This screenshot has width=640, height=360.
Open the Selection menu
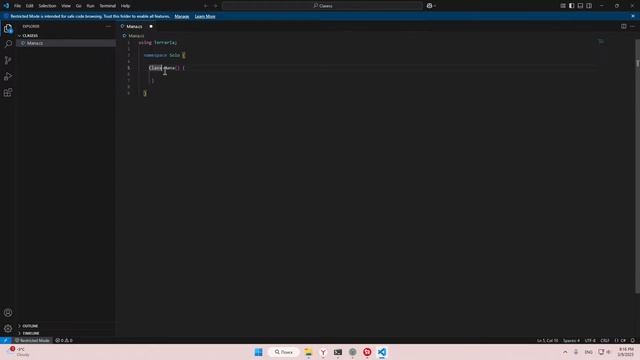(x=47, y=6)
